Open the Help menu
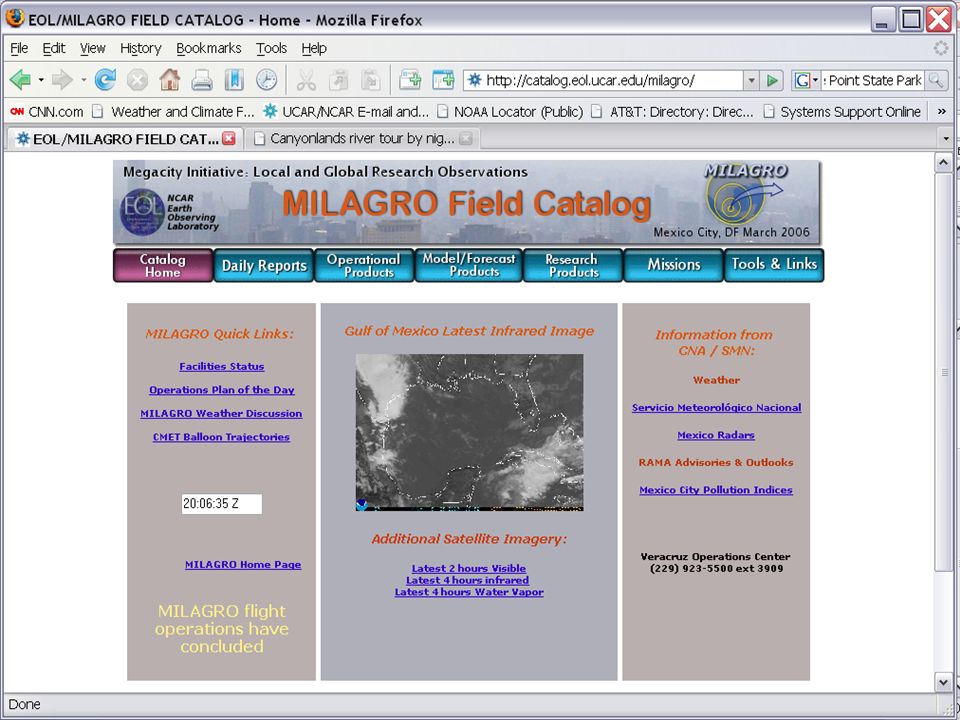960x720 pixels. [313, 48]
